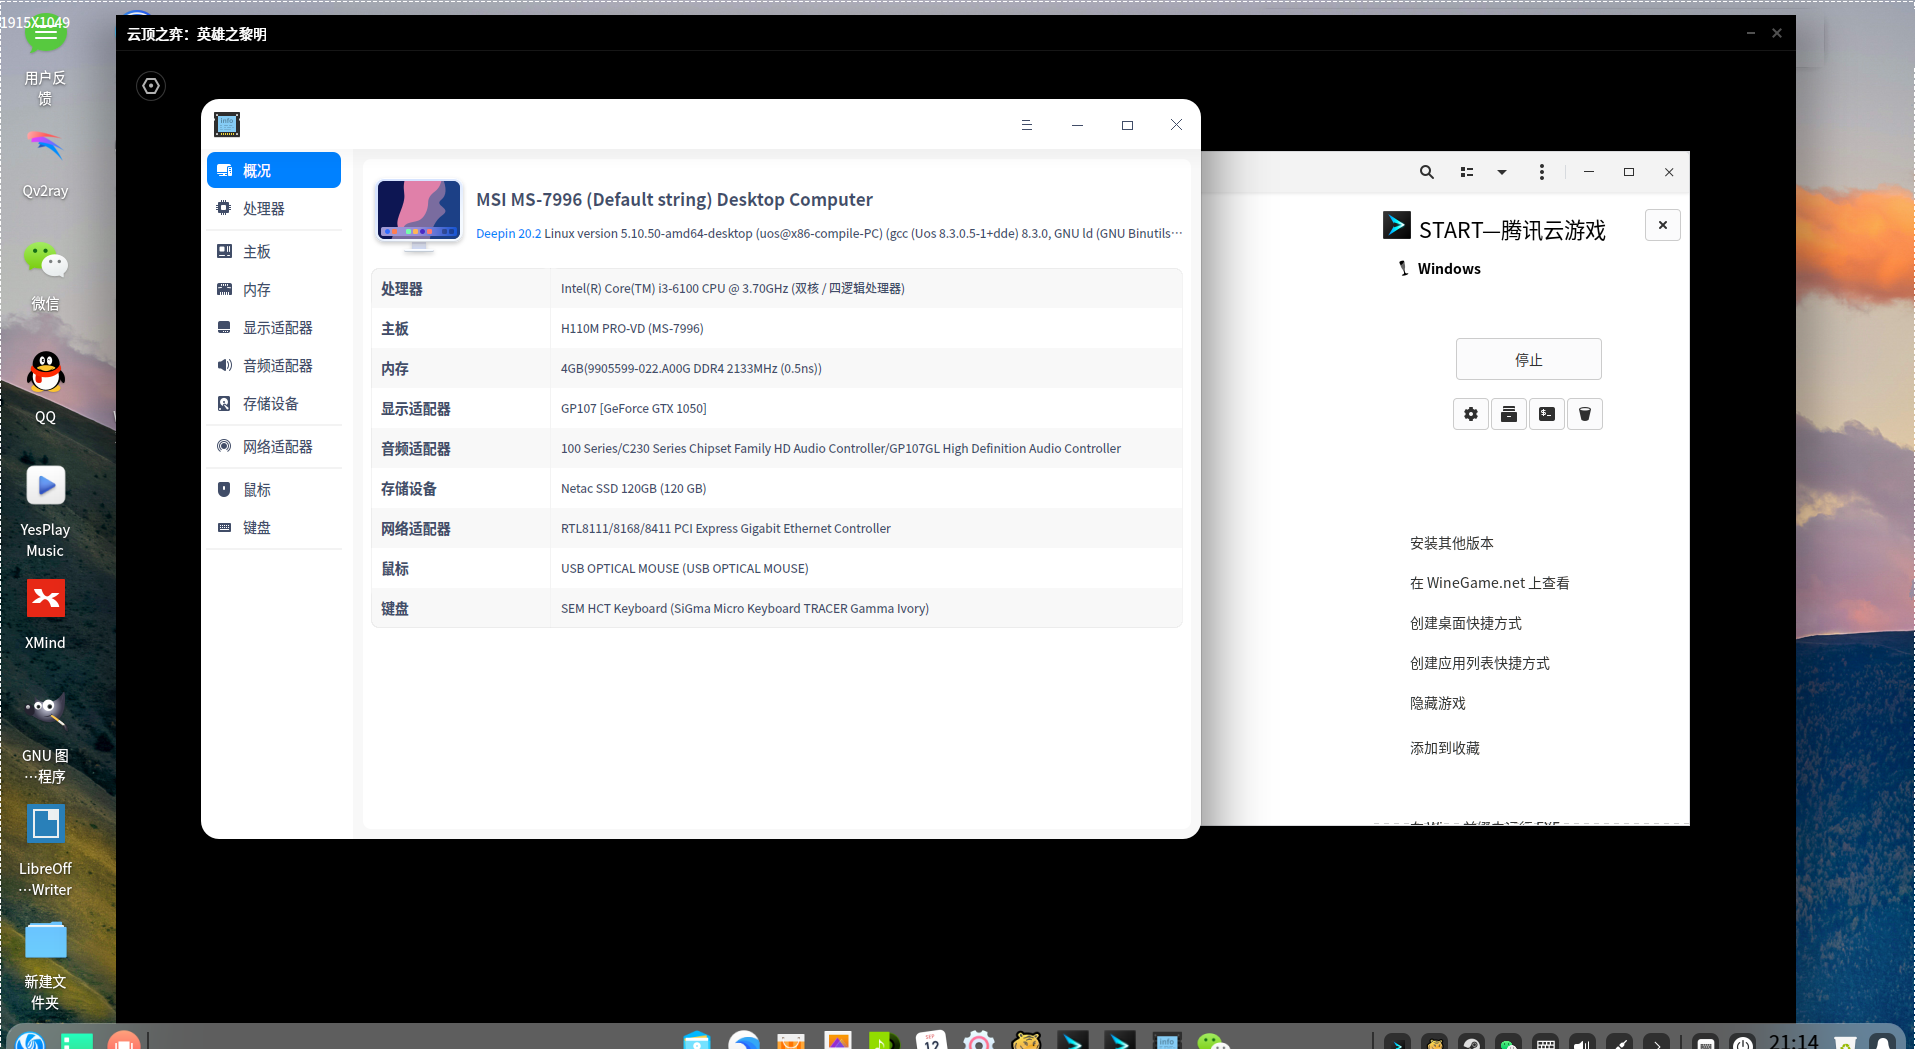This screenshot has width=1915, height=1049.
Task: Switch to the 处理器 section
Action: click(x=274, y=208)
